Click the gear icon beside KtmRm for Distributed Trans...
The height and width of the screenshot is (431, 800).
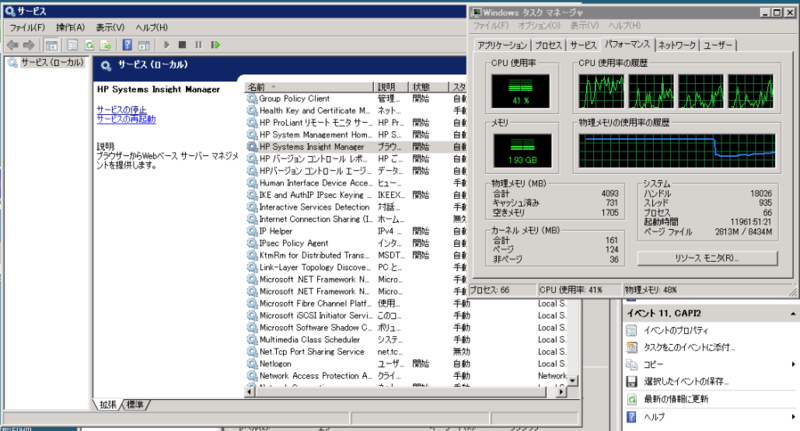click(x=252, y=255)
